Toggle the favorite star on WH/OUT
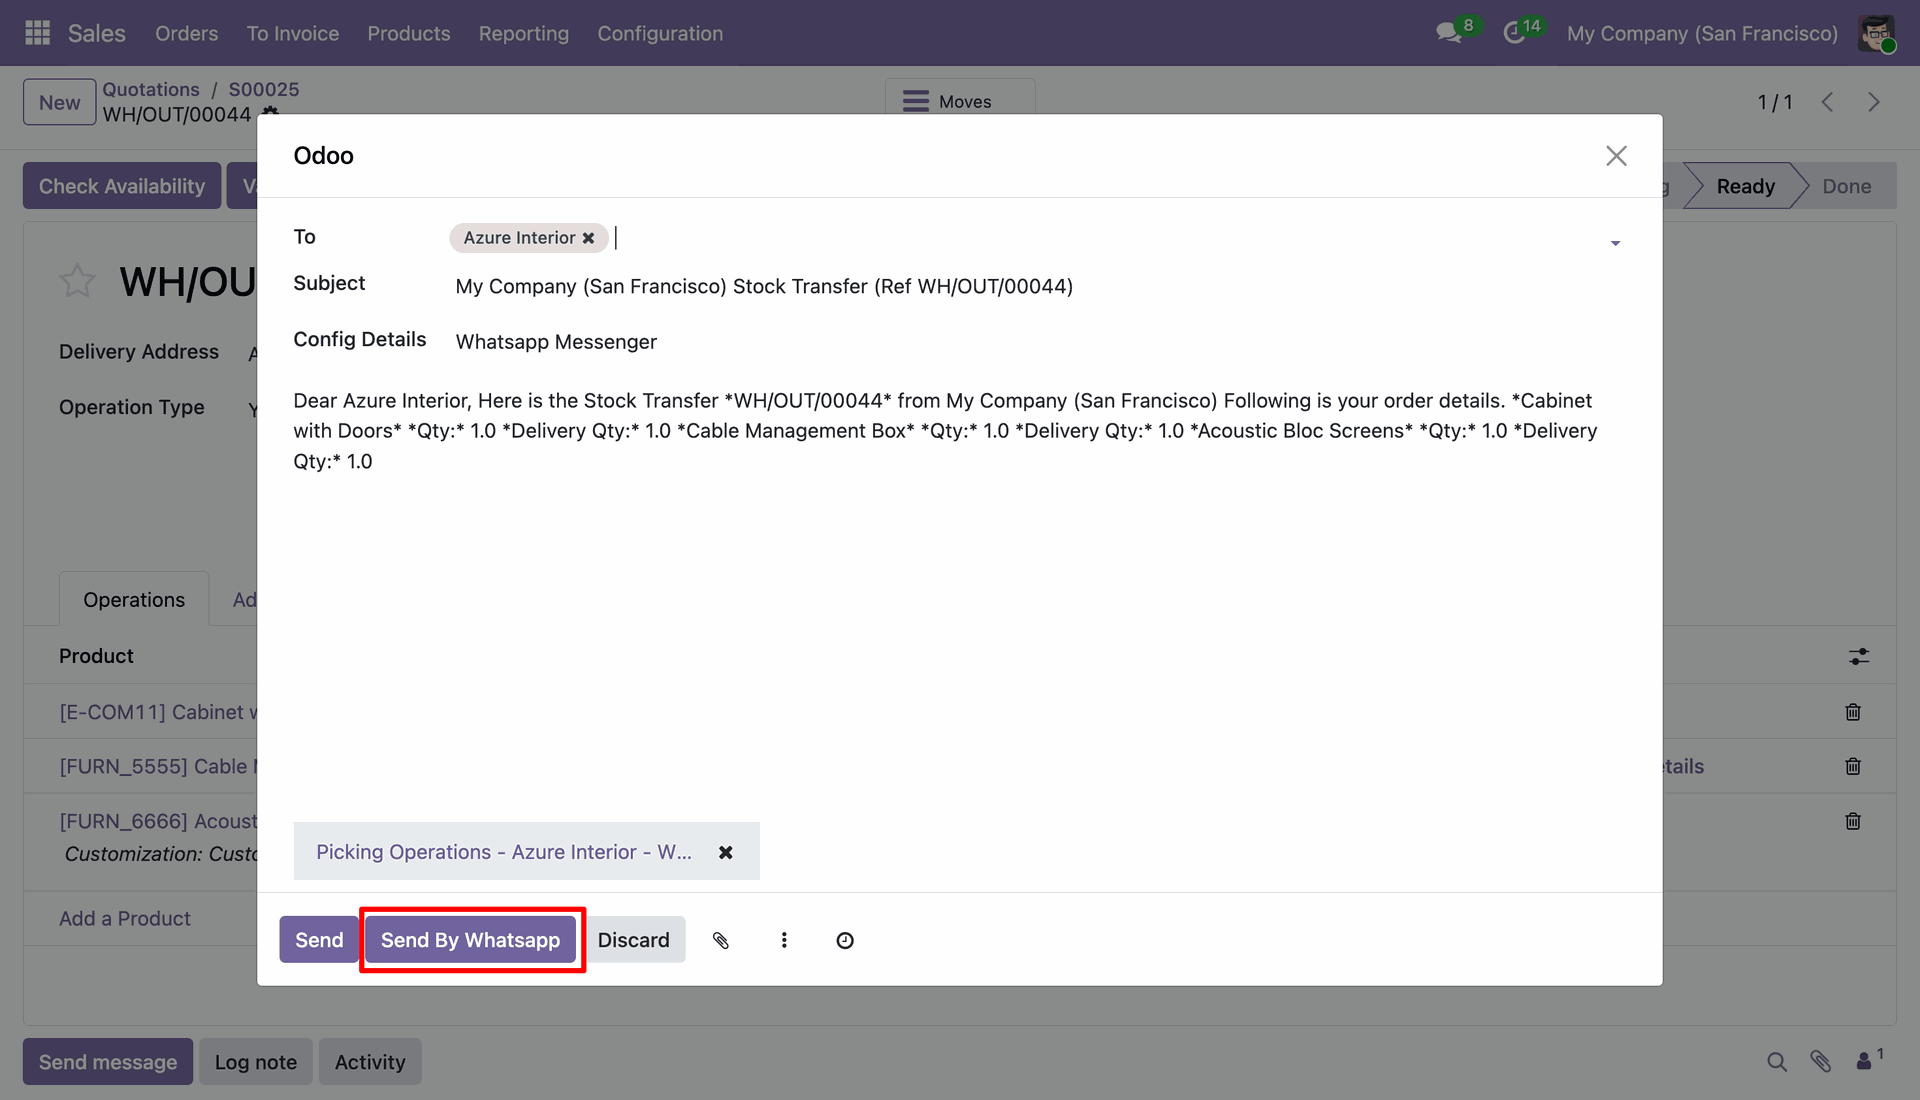 tap(77, 282)
